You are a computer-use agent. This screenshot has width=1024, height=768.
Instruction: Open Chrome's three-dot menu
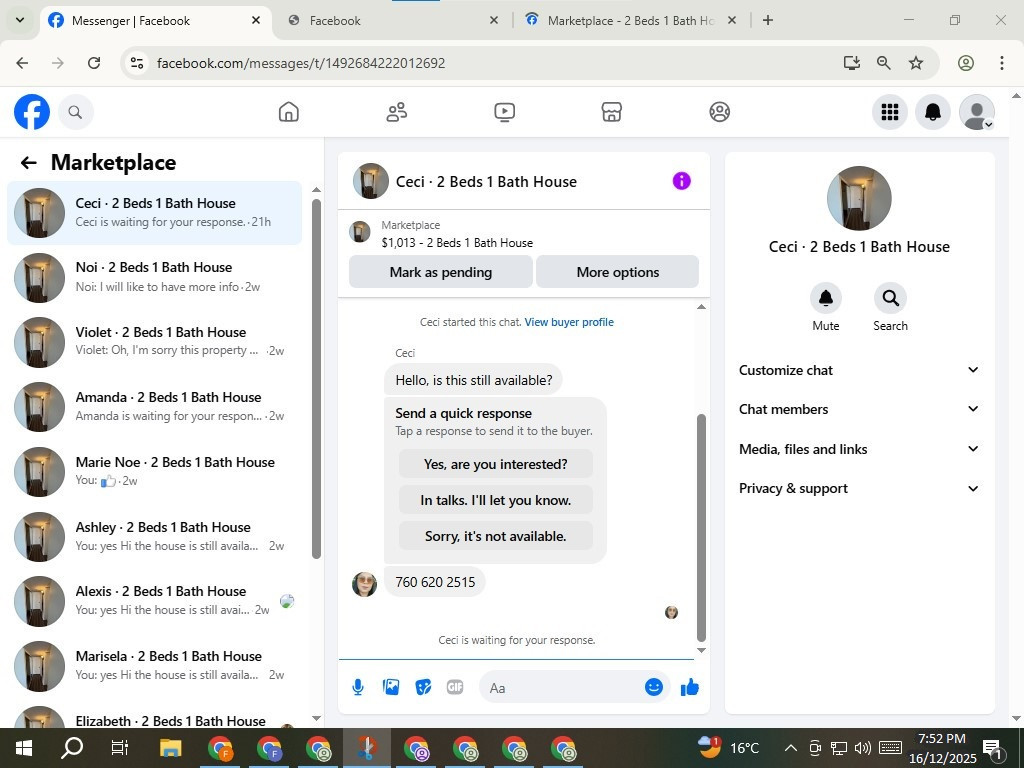coord(1001,63)
